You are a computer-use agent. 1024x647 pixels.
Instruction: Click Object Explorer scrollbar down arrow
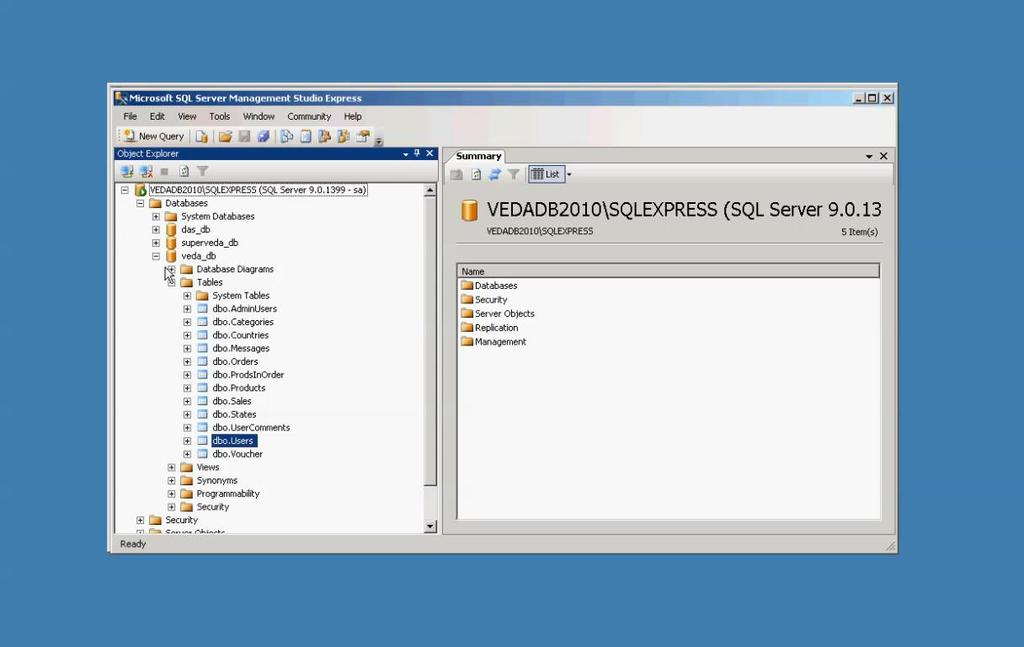click(430, 526)
